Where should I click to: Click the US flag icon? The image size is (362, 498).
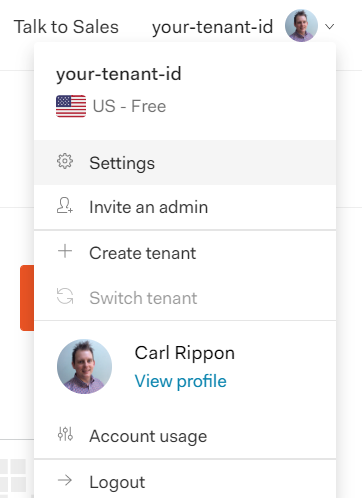[71, 106]
